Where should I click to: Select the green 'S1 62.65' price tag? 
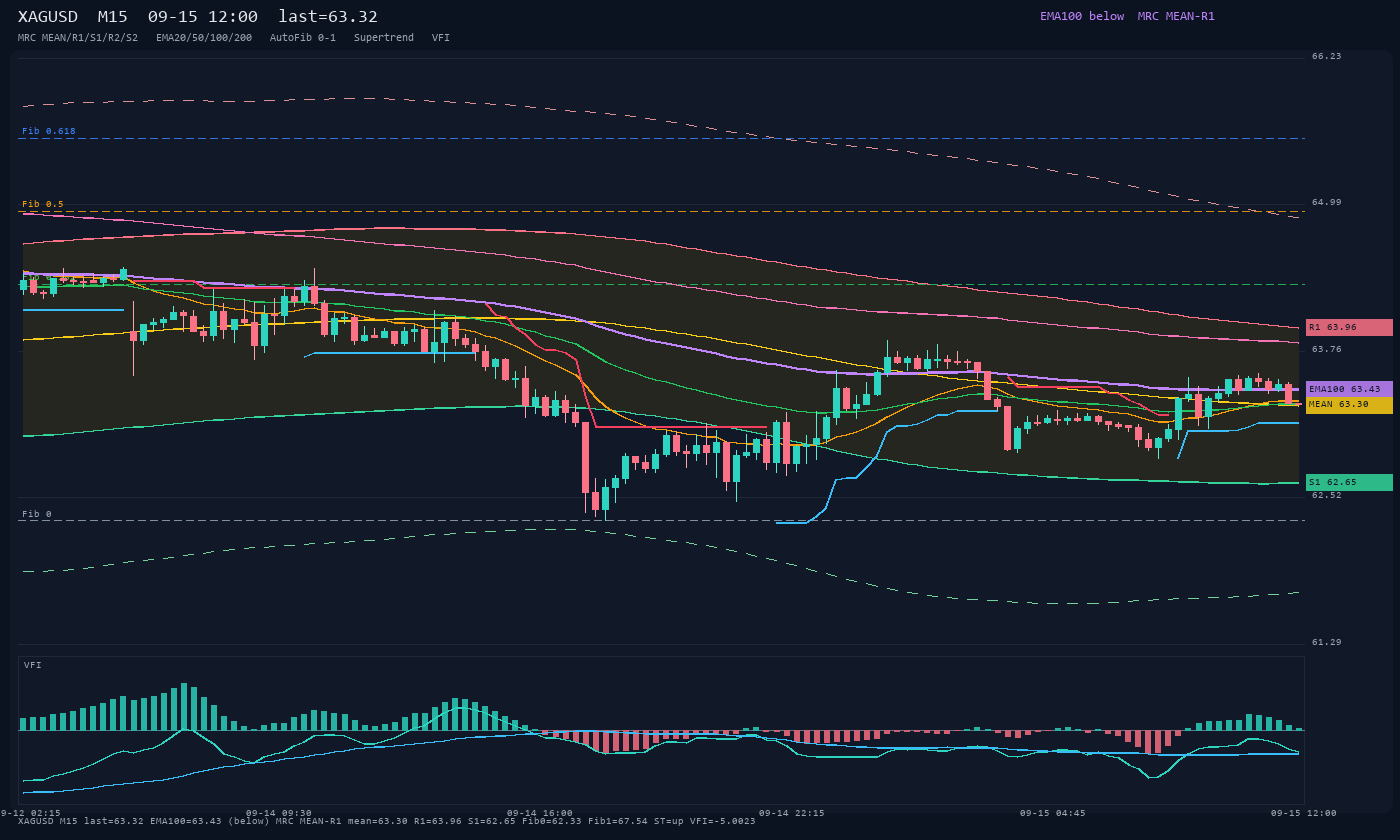click(1349, 482)
